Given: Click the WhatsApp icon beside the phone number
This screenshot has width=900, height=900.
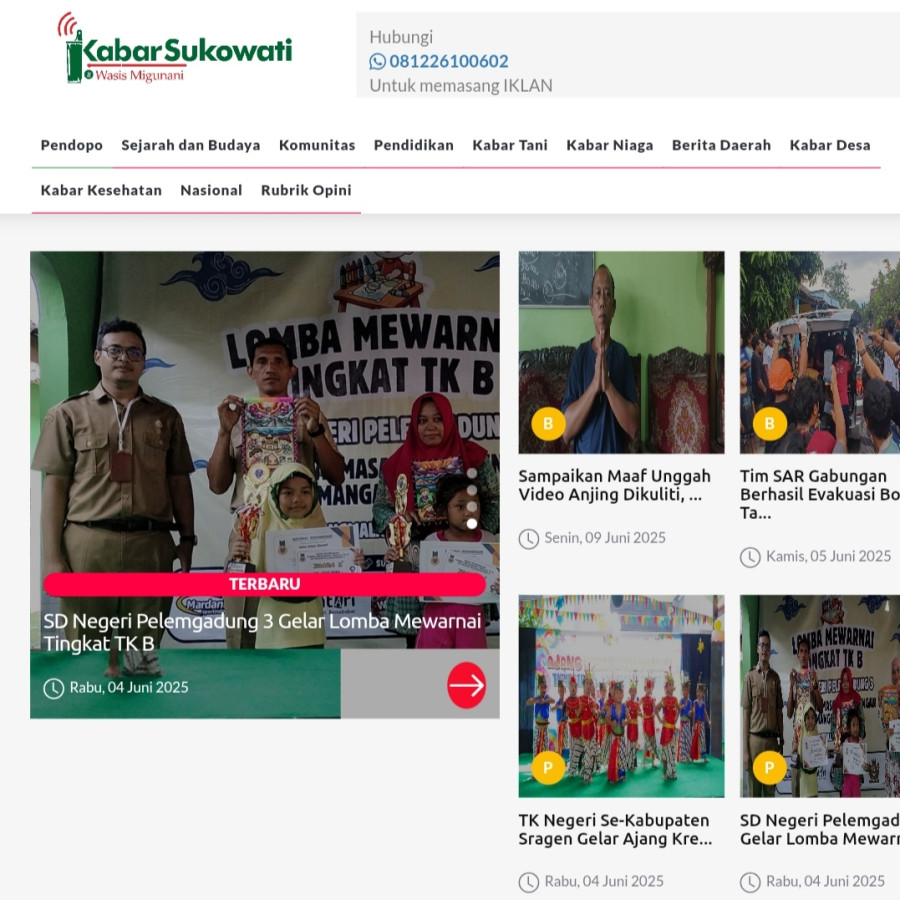Looking at the screenshot, I should (x=377, y=61).
